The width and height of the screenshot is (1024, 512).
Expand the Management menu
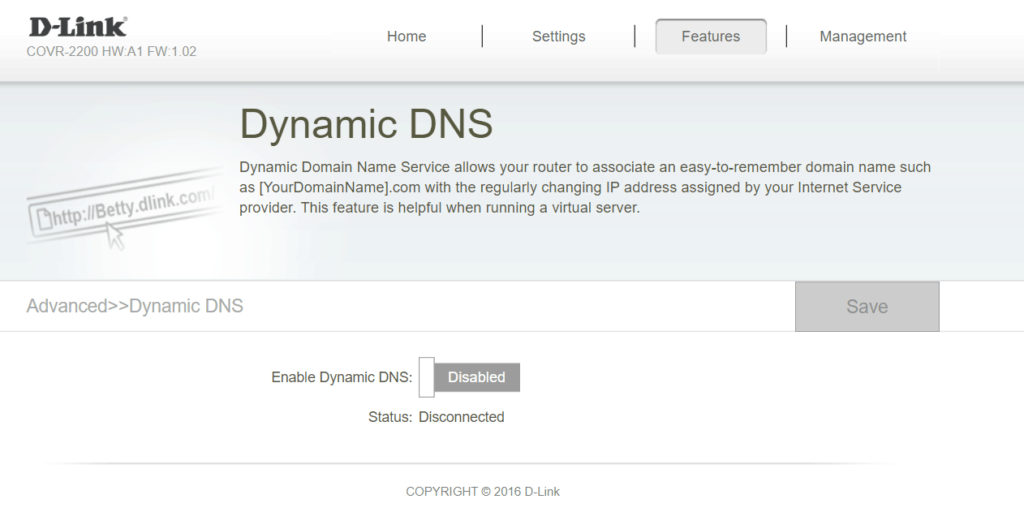coord(862,36)
